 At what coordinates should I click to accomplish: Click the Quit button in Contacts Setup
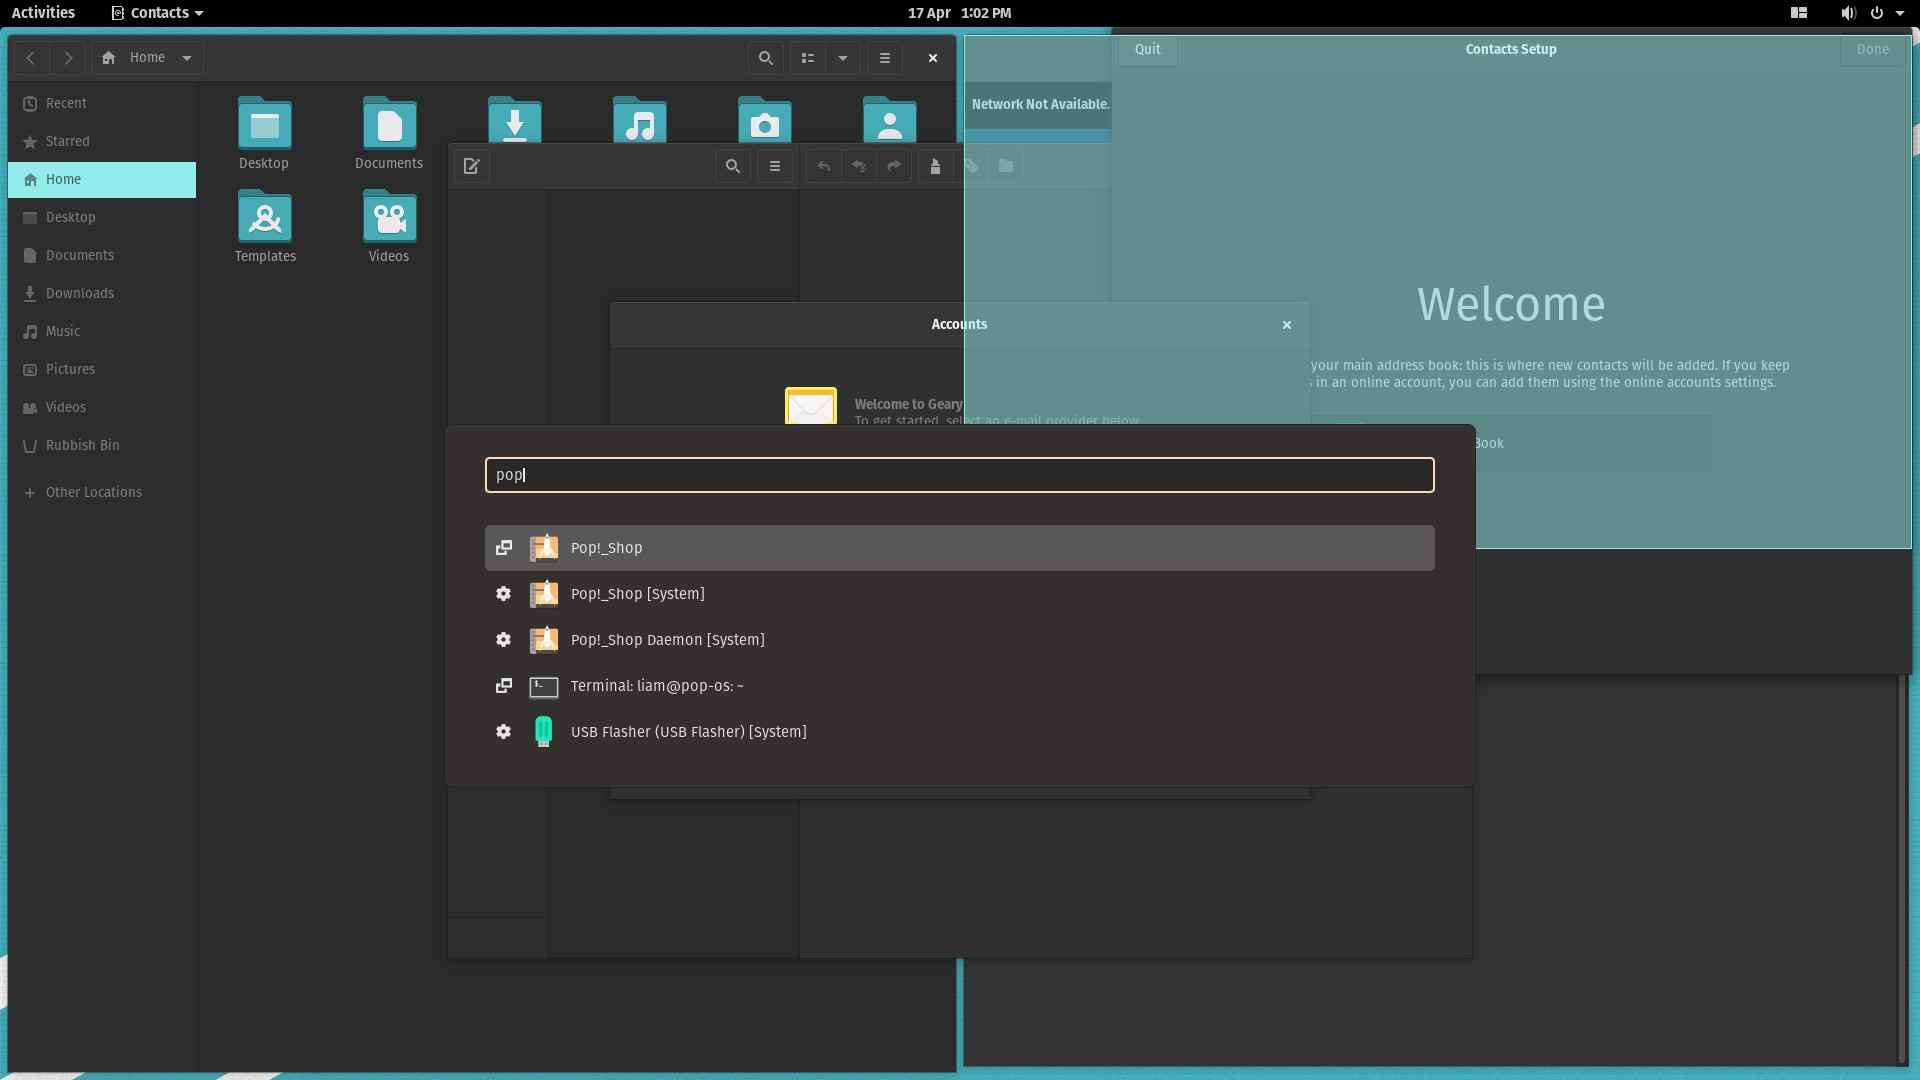[x=1148, y=50]
